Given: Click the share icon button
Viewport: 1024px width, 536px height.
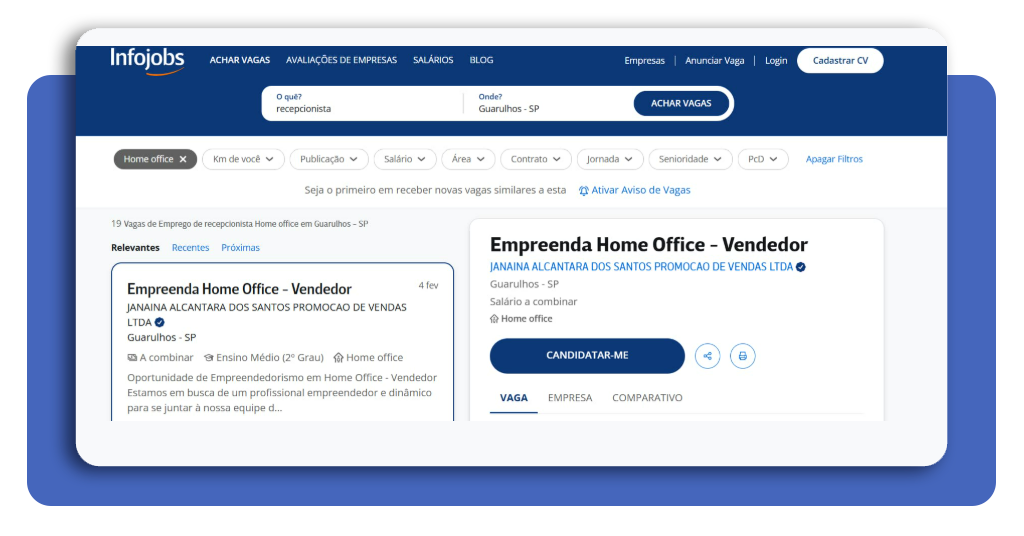Looking at the screenshot, I should coord(707,356).
